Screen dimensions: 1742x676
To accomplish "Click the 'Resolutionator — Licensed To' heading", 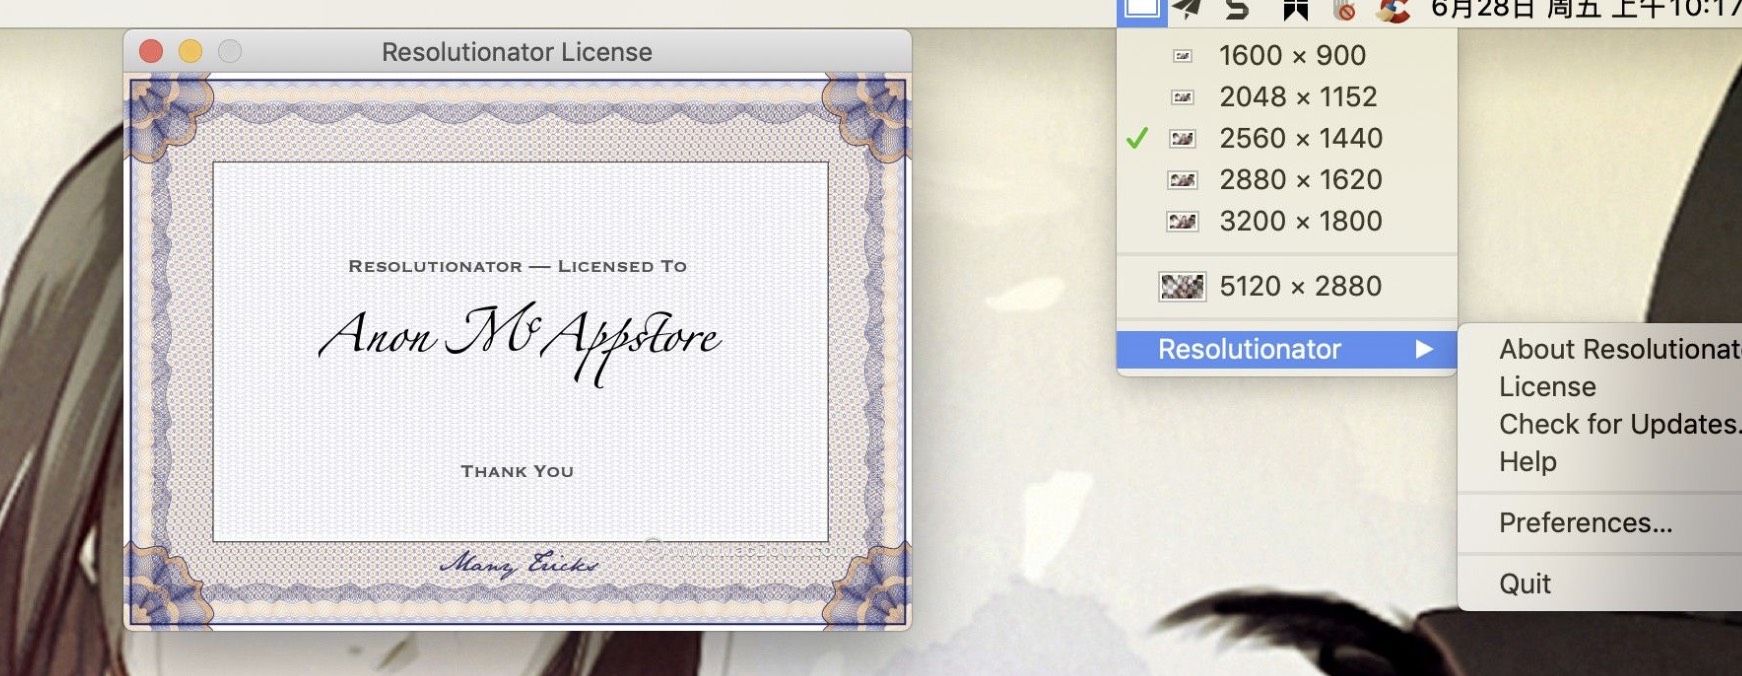I will coord(517,266).
